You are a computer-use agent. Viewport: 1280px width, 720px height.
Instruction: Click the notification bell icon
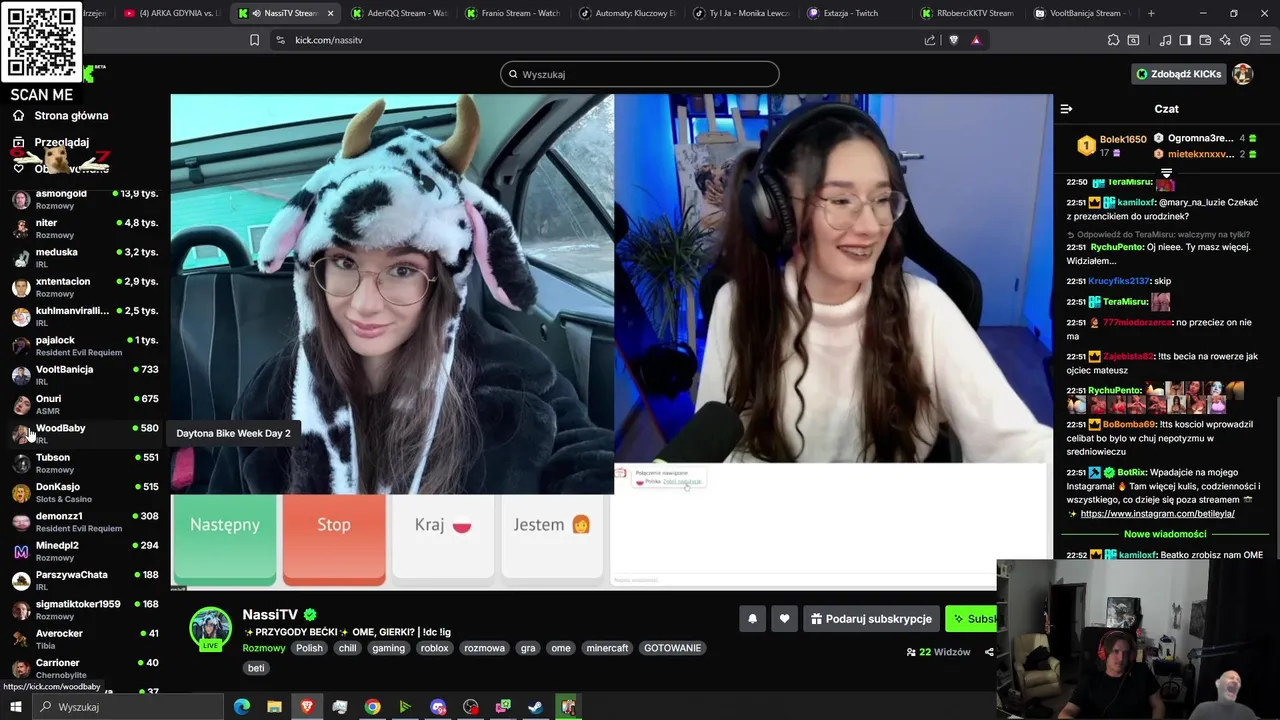pyautogui.click(x=752, y=619)
